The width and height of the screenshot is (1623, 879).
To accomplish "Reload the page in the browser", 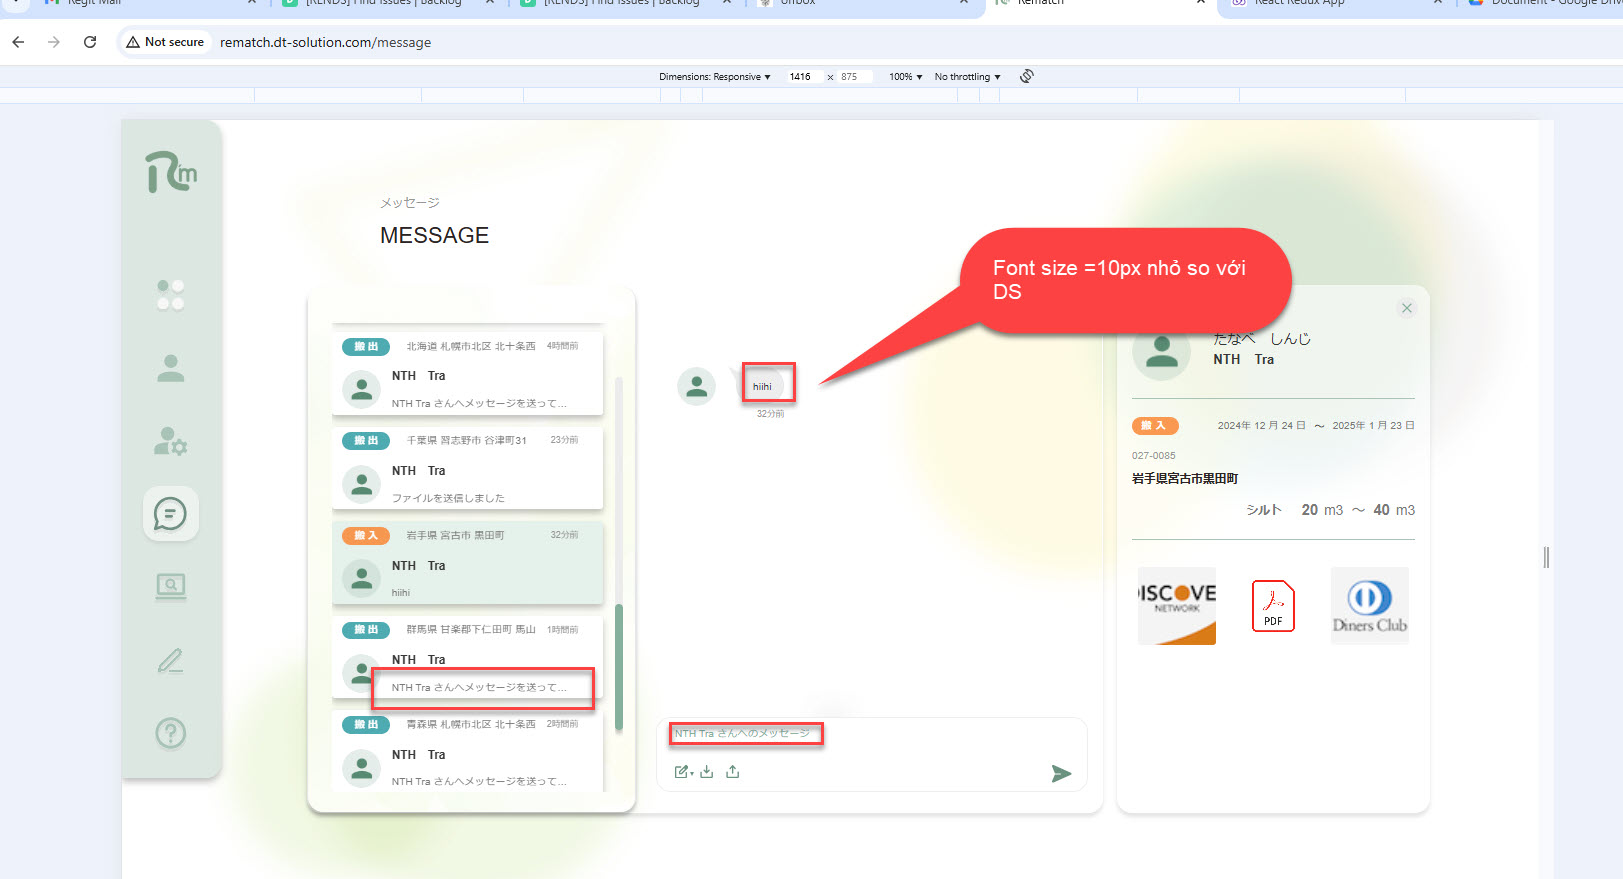I will coord(90,42).
